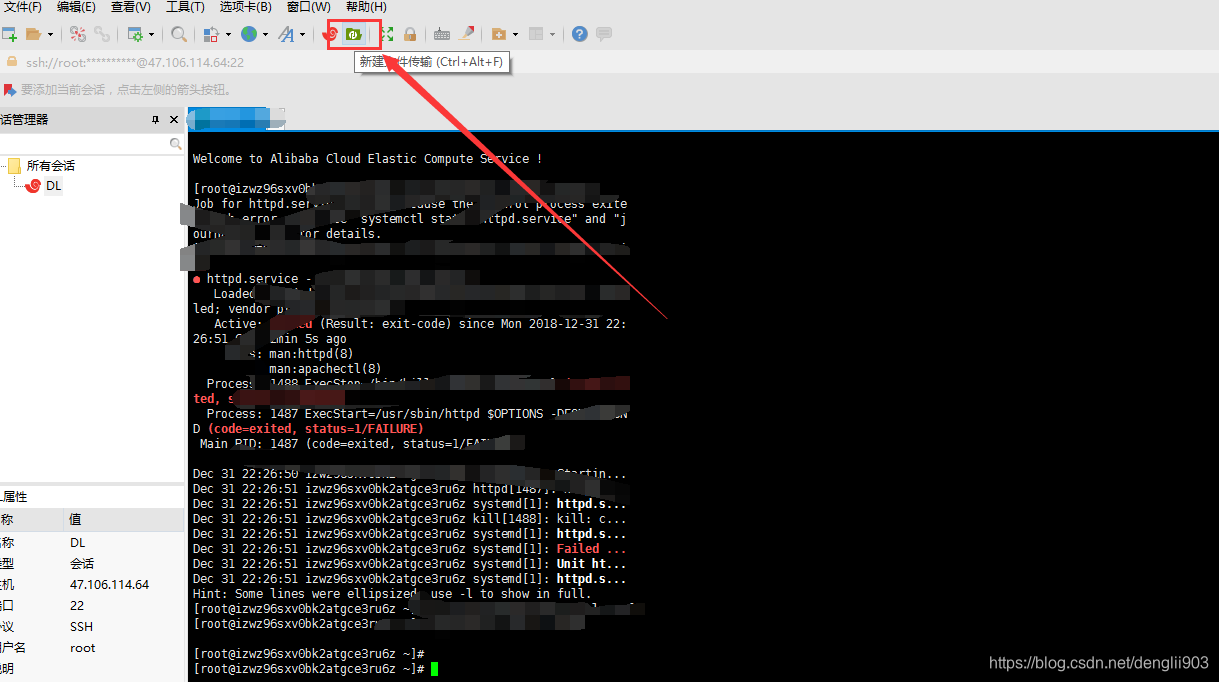Expand the color scheme dropdown arrow
The height and width of the screenshot is (682, 1219).
tap(228, 34)
